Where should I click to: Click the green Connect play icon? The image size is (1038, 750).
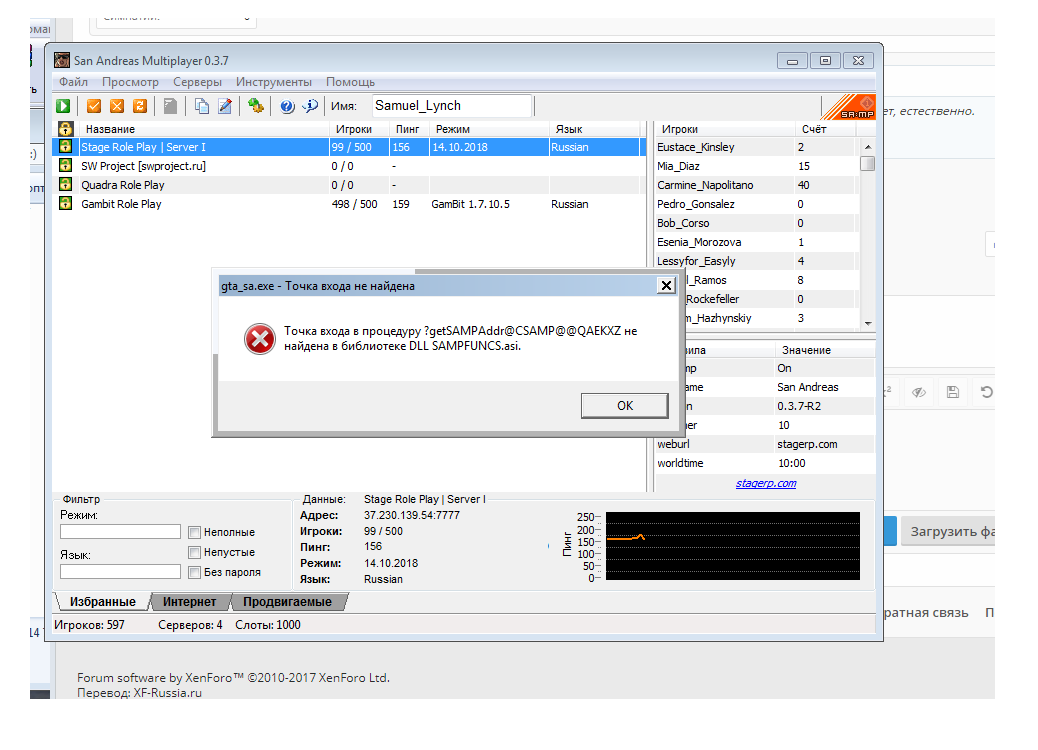(x=63, y=106)
